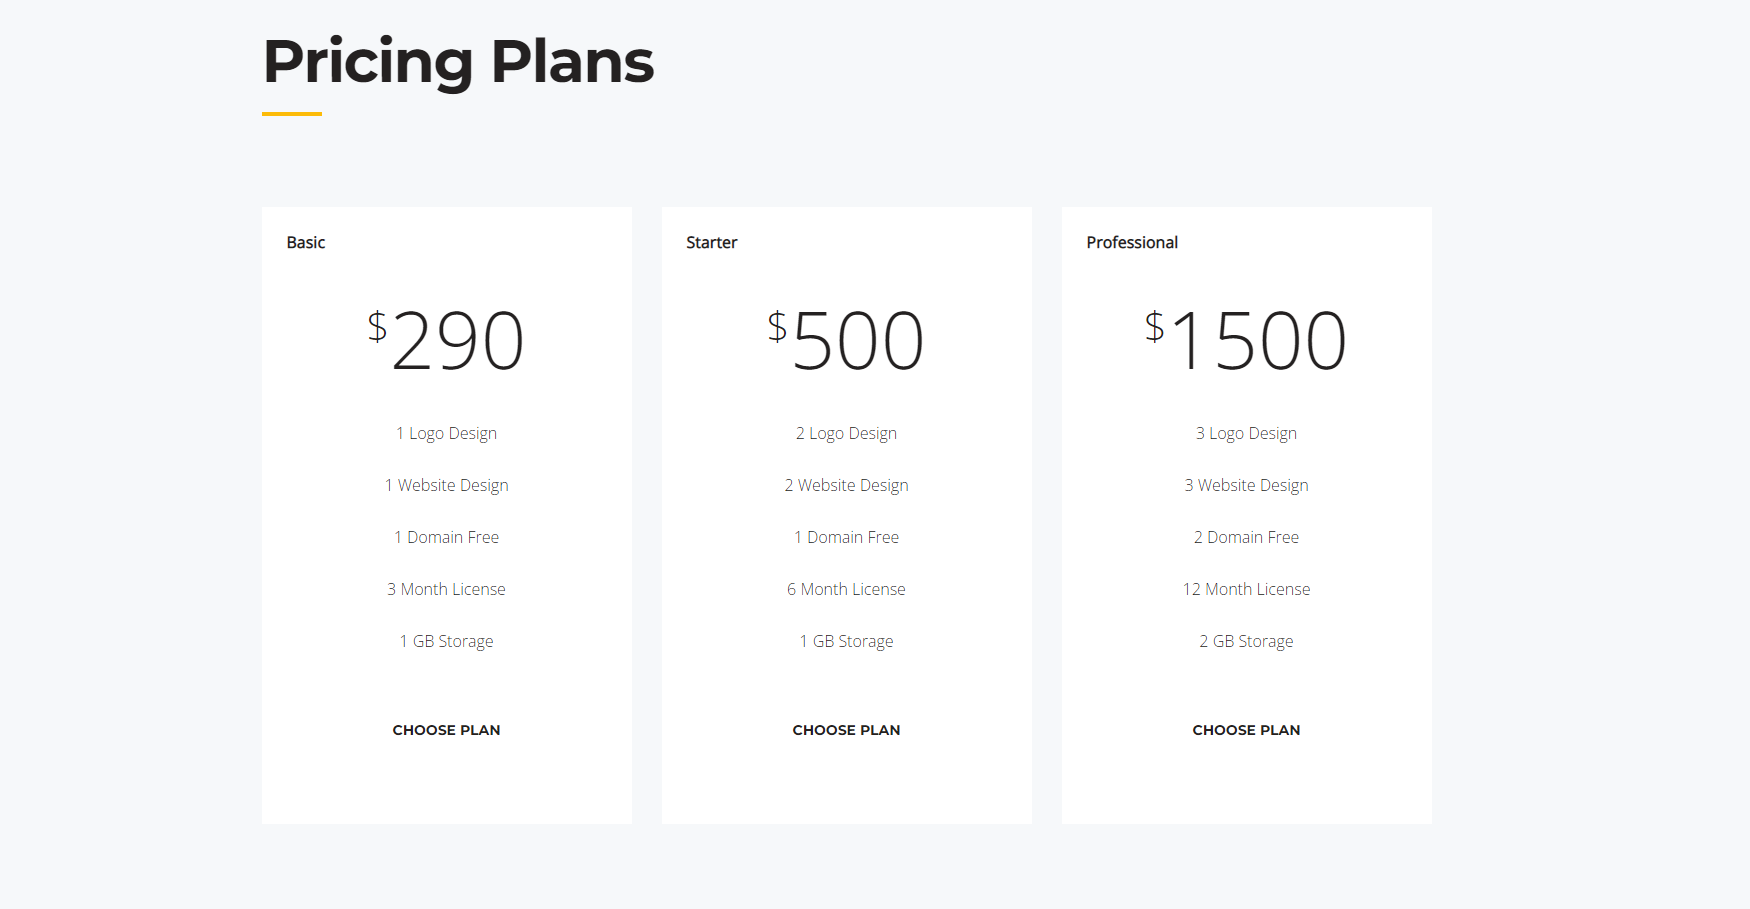Select the Professional plan title
Screen dimensions: 1750x909
tap(1132, 242)
